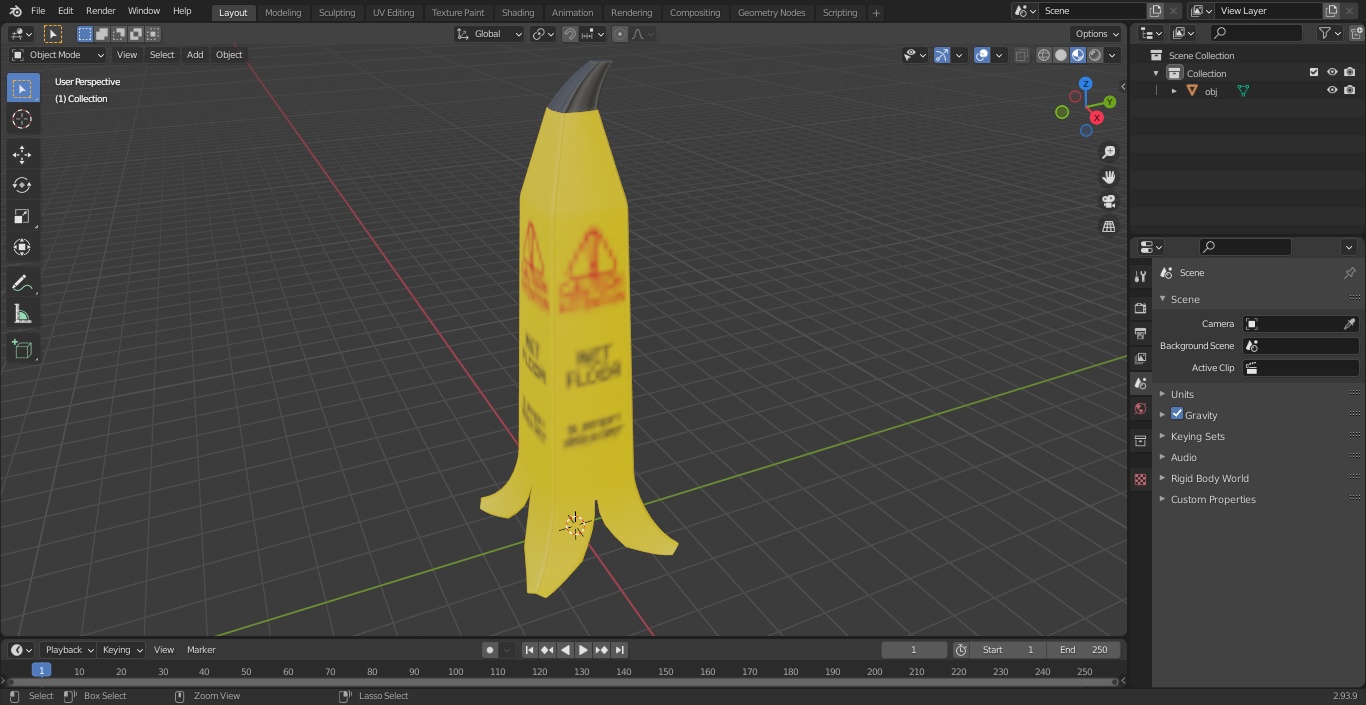Select the Transform tool
Viewport: 1366px width, 705px height.
22,247
